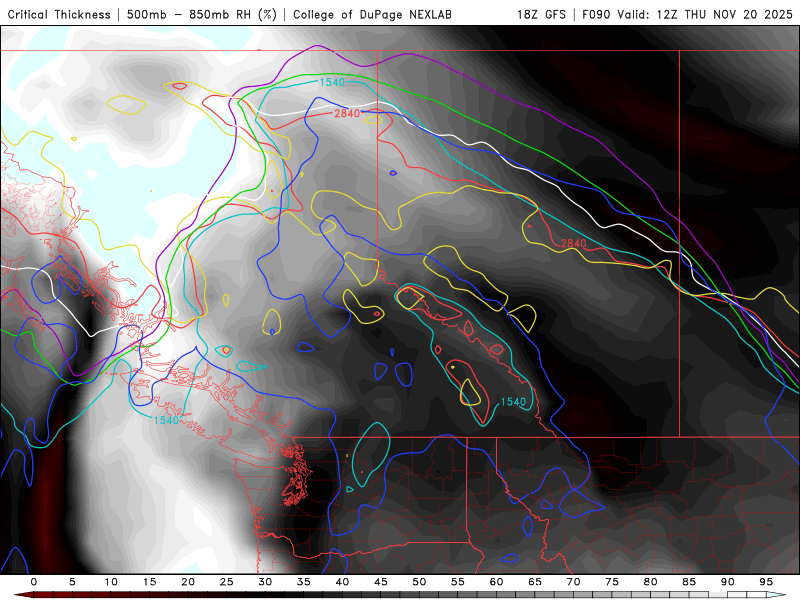Select the "18Z GFS" model run label
The width and height of the screenshot is (800, 600).
pos(541,14)
